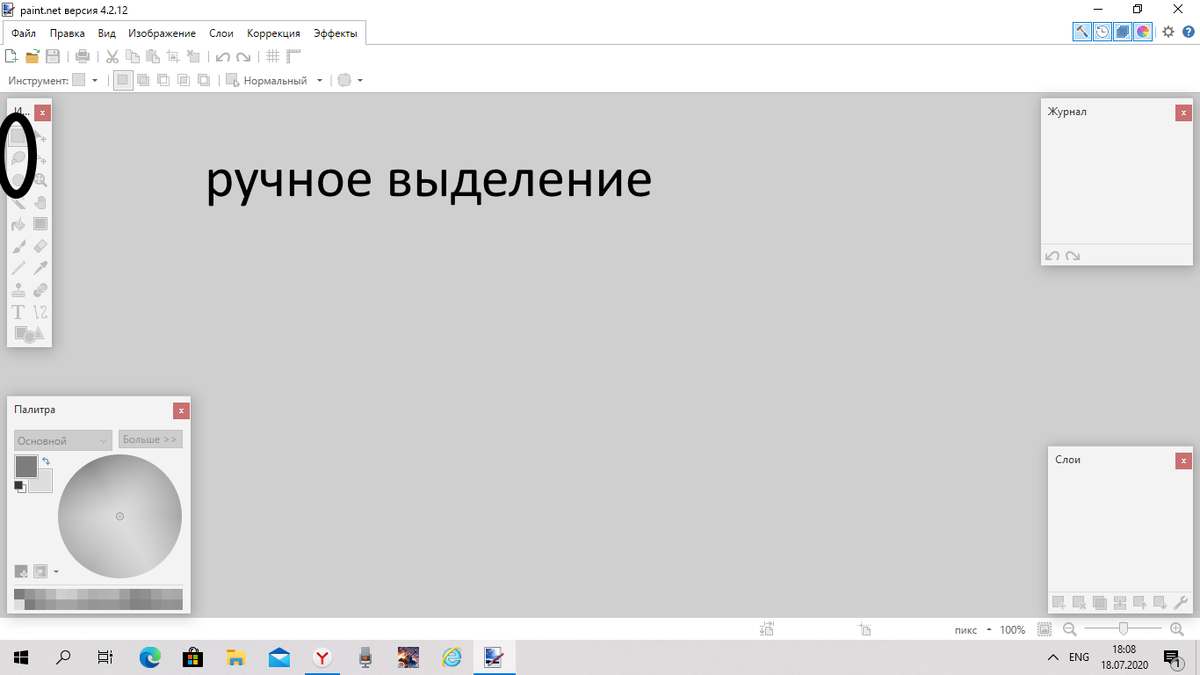This screenshot has width=1200, height=675.
Task: Expand the Больше >> palette options
Action: pyautogui.click(x=150, y=439)
